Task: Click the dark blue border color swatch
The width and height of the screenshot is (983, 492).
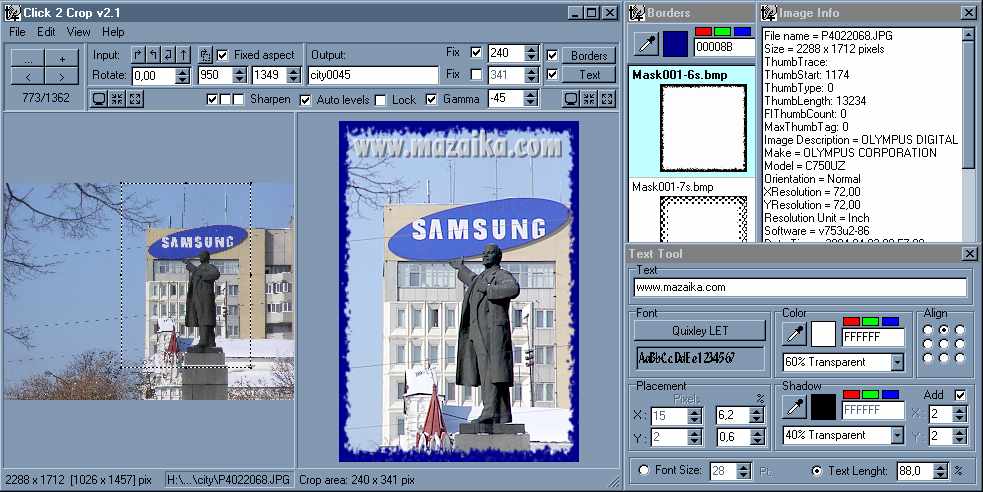Action: [675, 43]
